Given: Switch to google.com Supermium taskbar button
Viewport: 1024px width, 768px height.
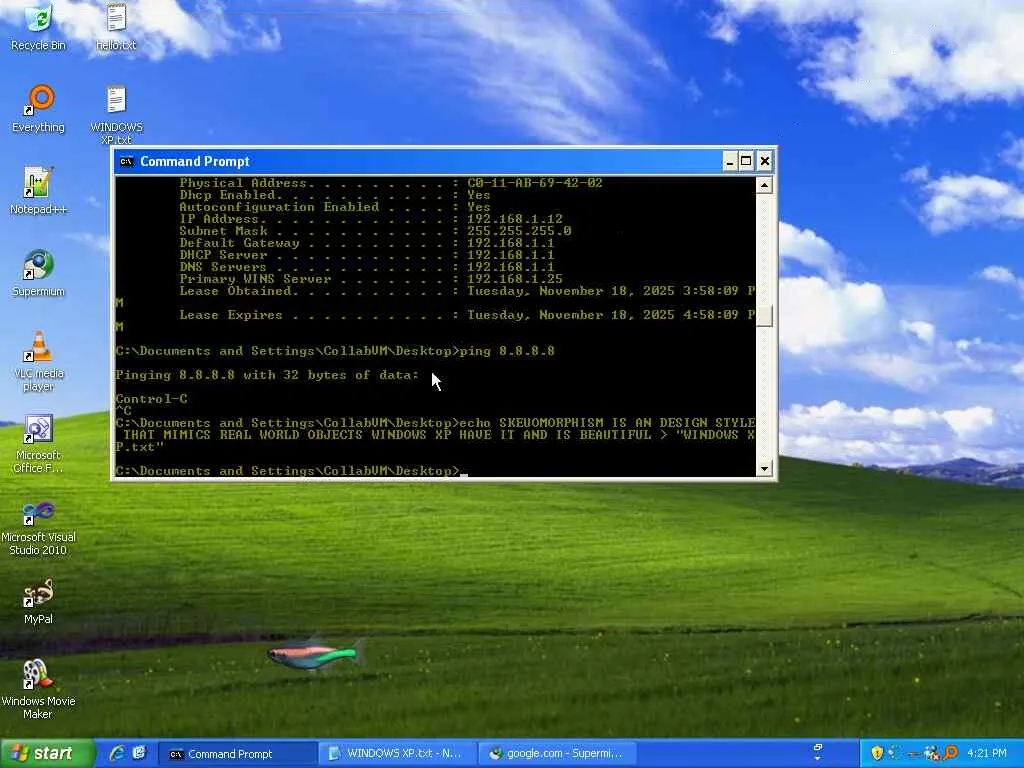Looking at the screenshot, I should click(x=558, y=754).
